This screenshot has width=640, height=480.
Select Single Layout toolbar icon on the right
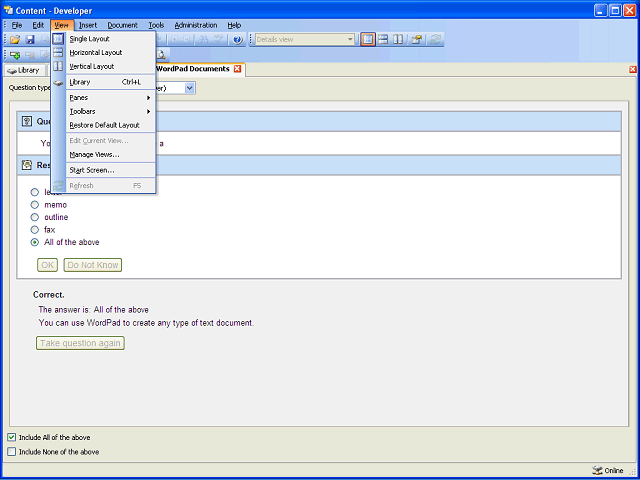(x=368, y=40)
